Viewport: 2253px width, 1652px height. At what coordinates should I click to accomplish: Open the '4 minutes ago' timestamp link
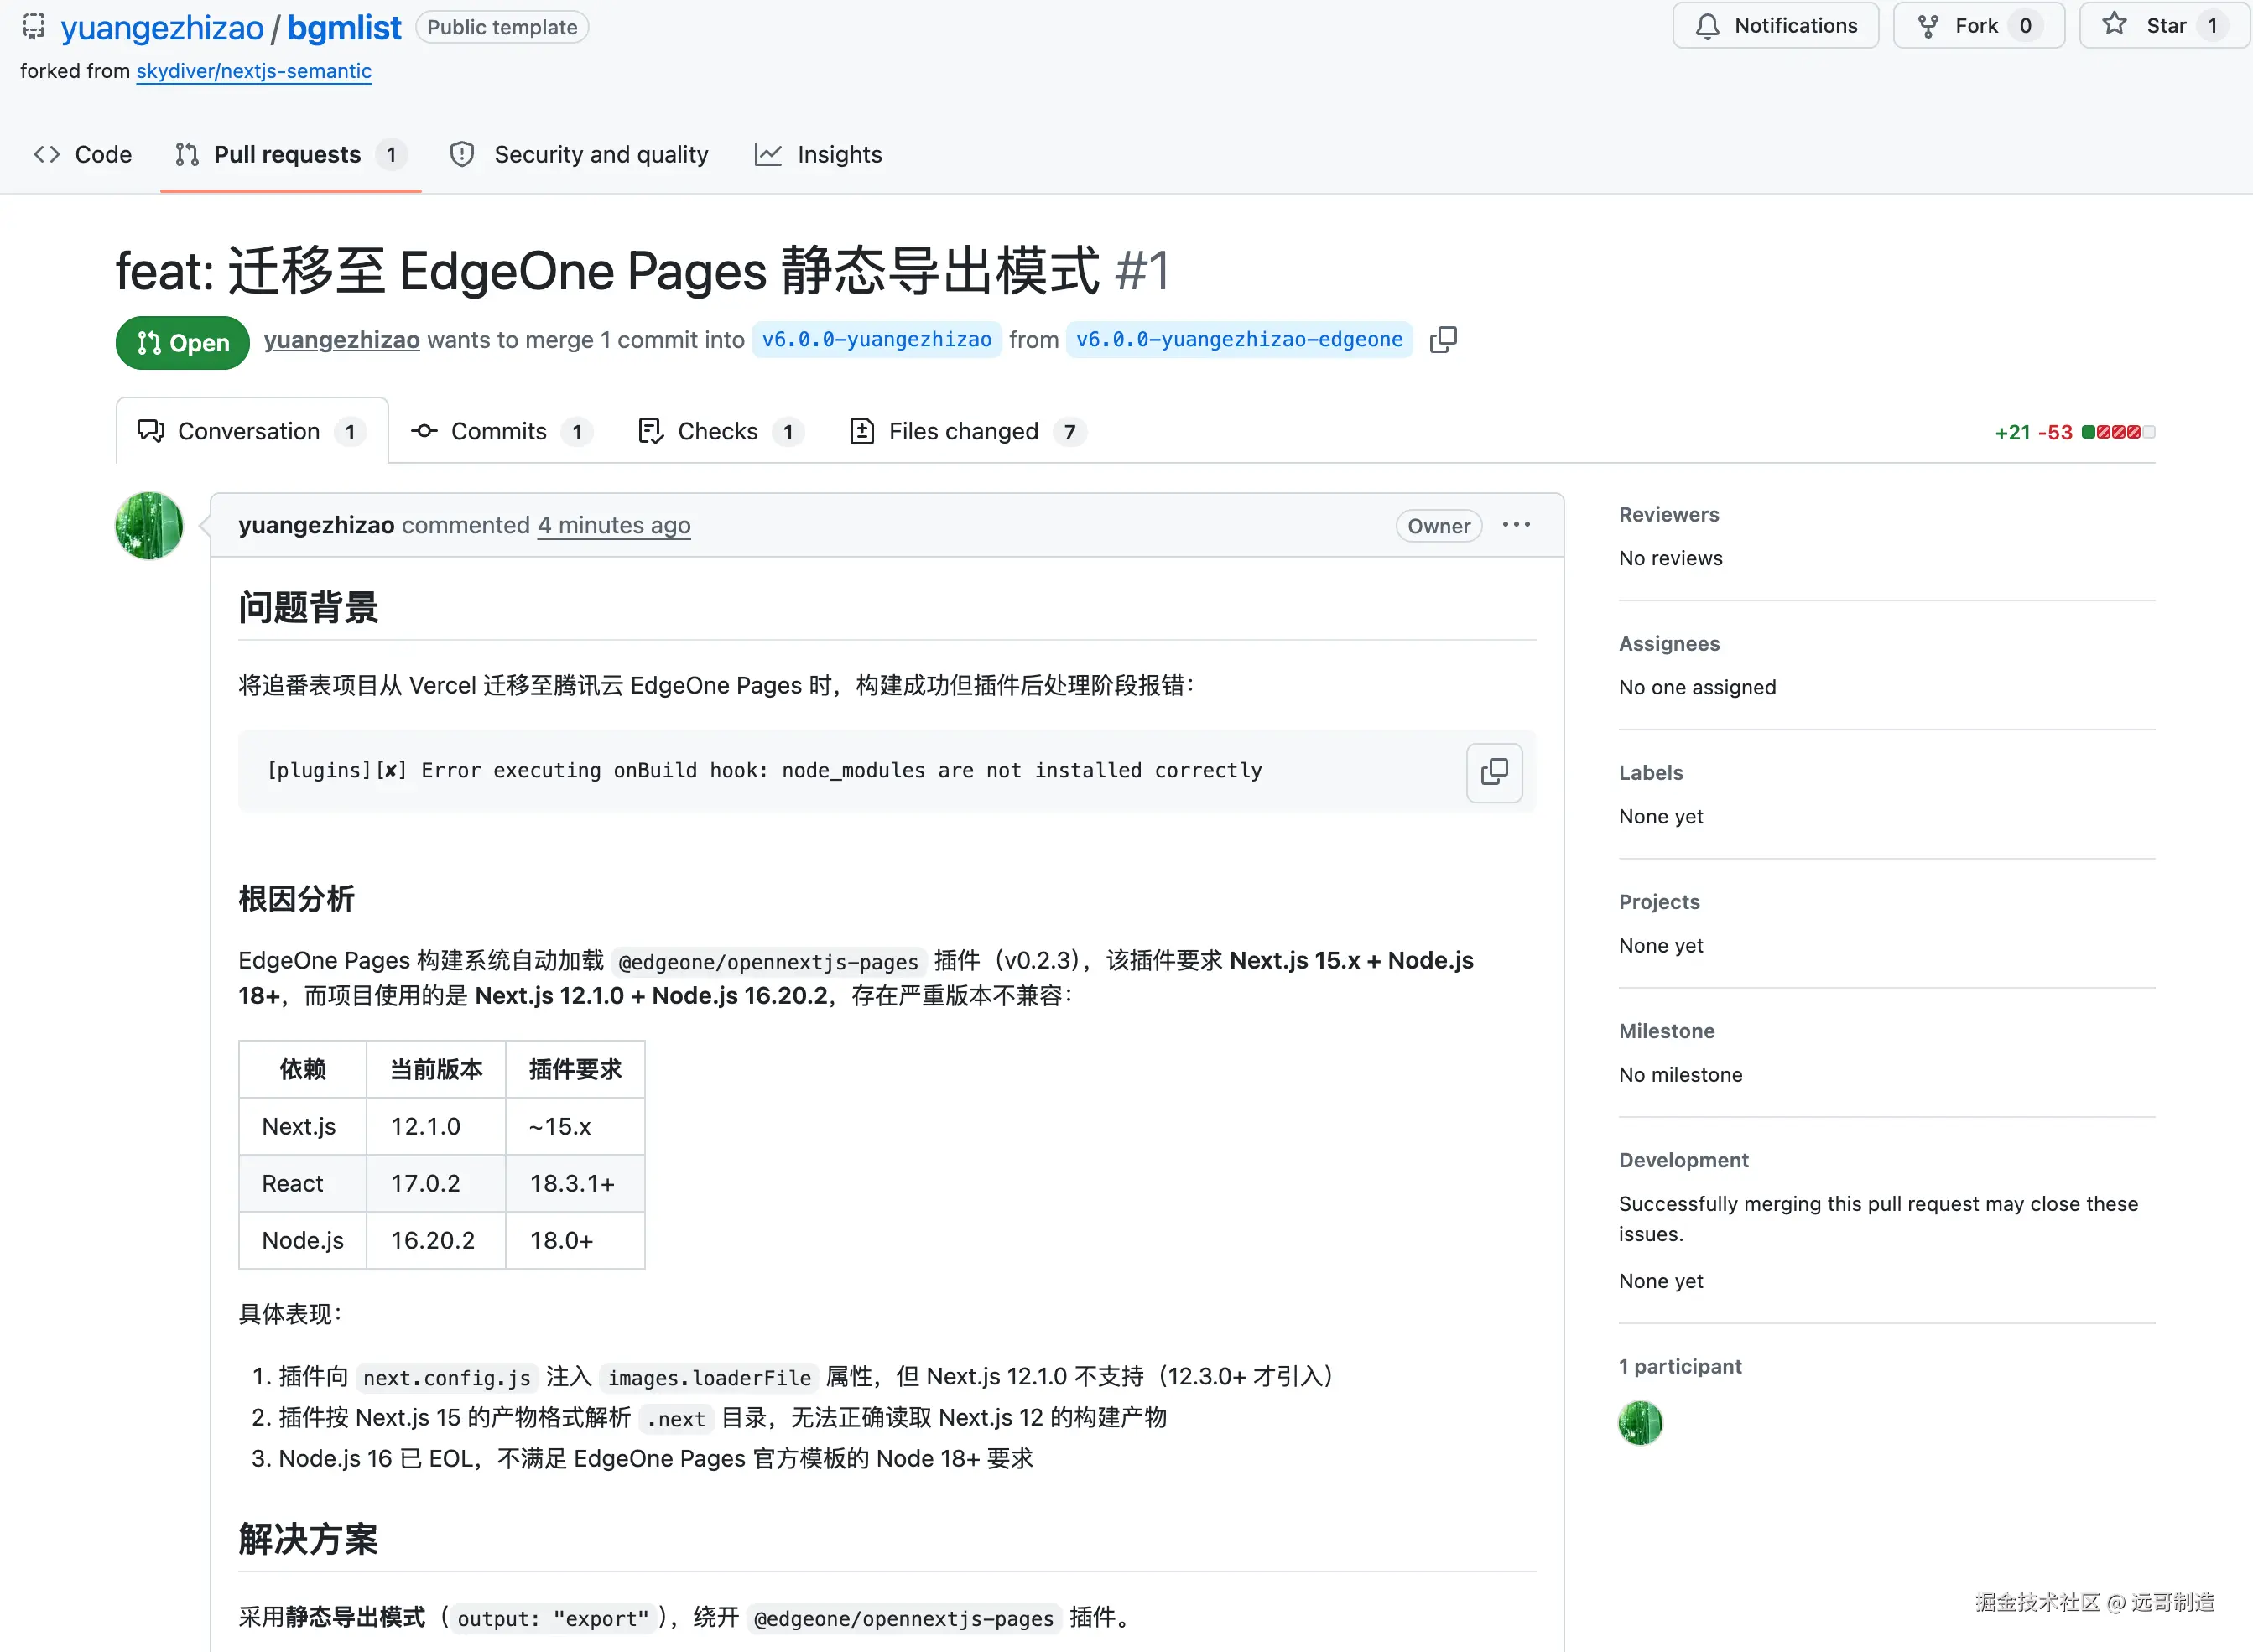click(614, 525)
